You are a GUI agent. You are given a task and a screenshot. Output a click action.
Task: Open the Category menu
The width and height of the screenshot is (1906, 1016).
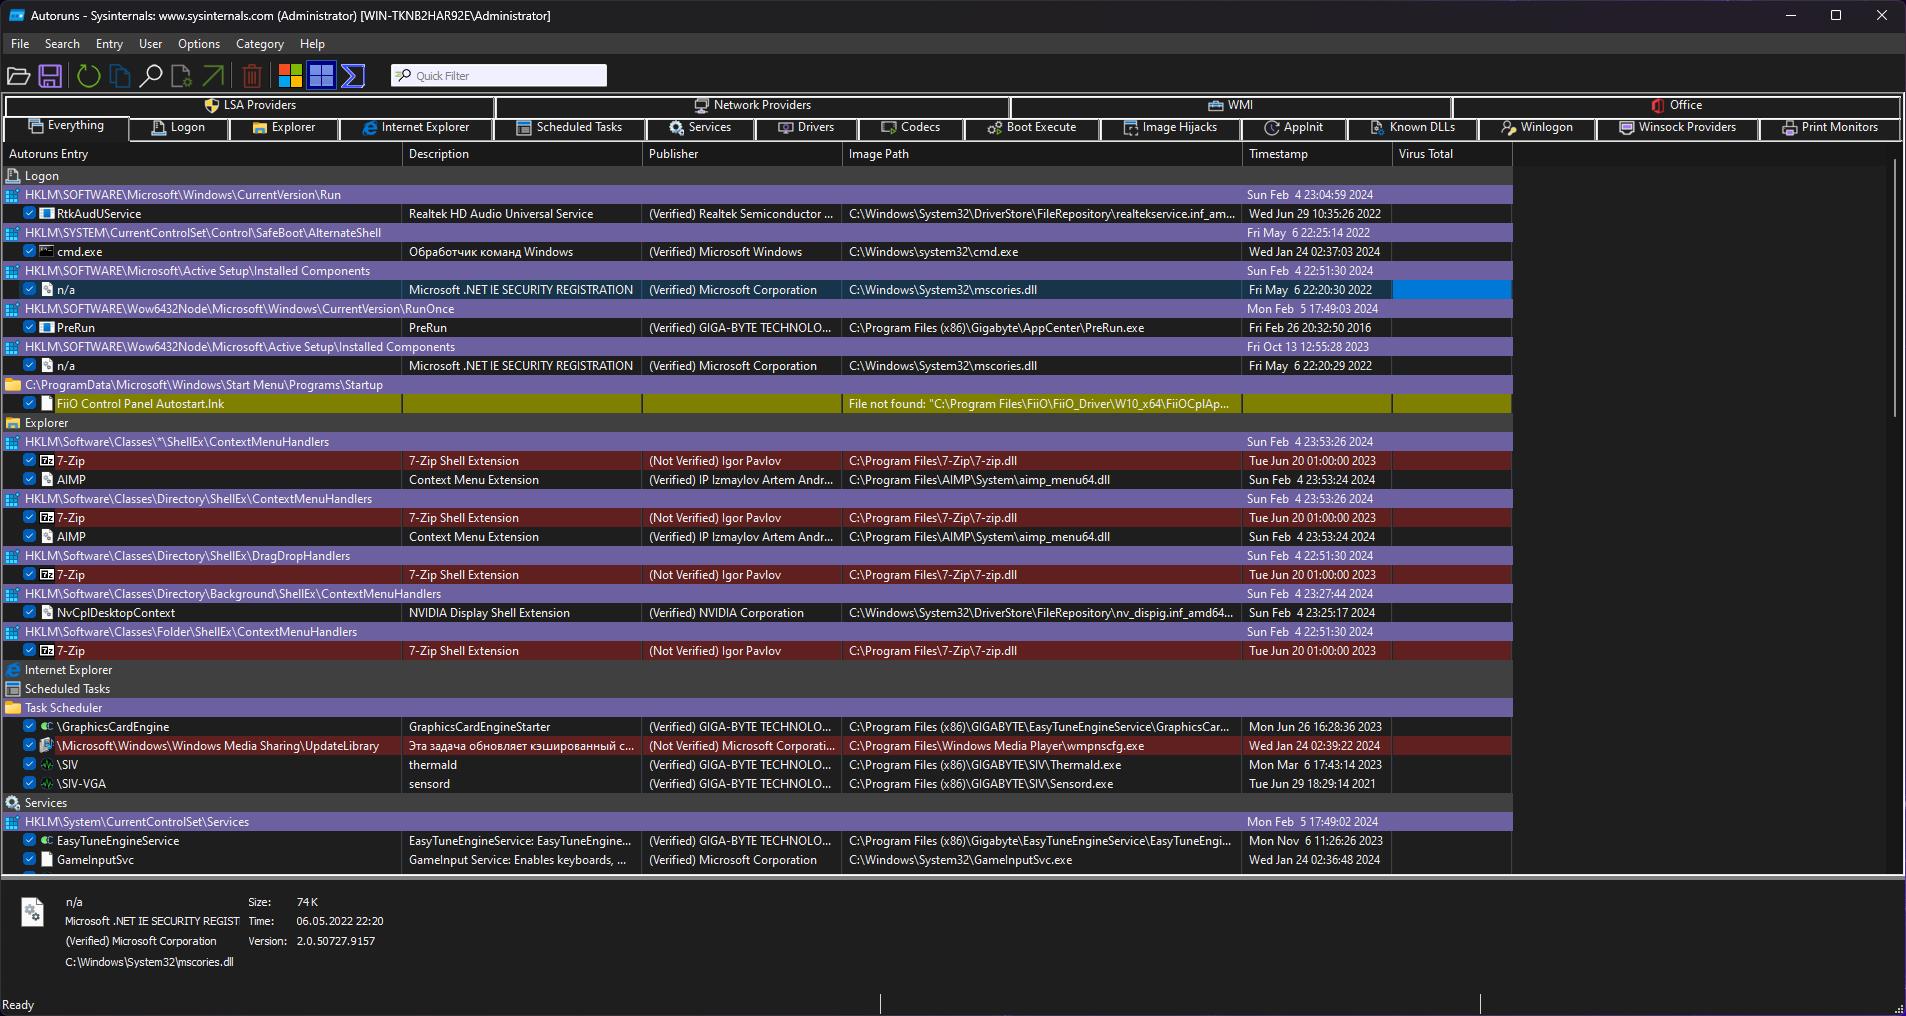[260, 44]
